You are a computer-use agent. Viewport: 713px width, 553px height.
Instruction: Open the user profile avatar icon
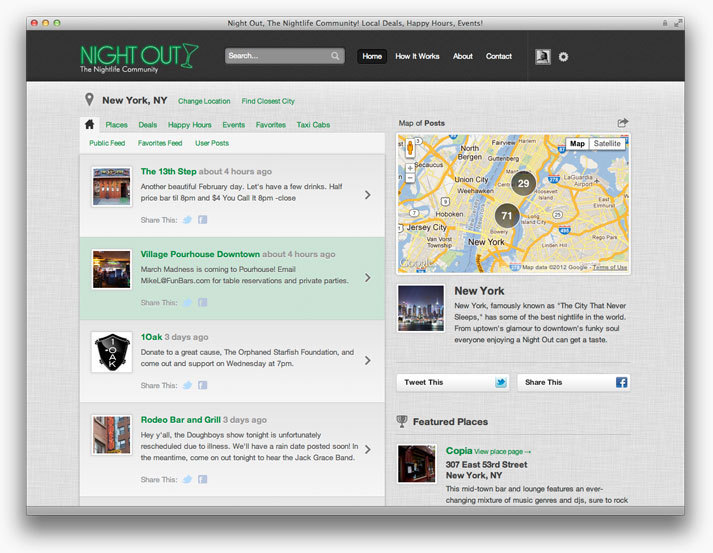tap(542, 57)
